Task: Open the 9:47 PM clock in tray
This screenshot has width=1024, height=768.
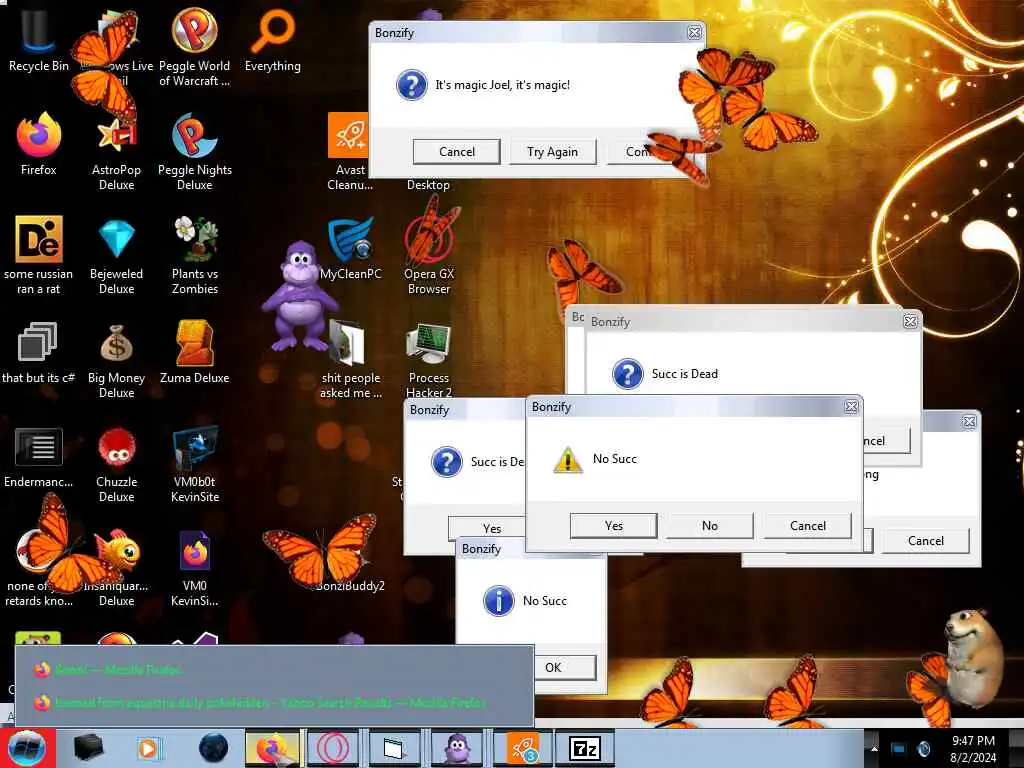Action: pyautogui.click(x=973, y=748)
